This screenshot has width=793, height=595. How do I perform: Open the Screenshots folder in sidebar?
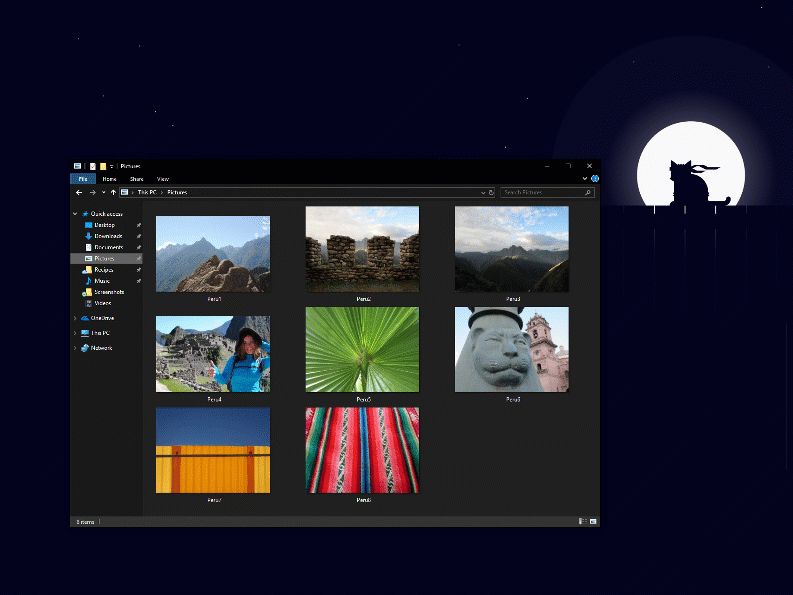tap(109, 292)
